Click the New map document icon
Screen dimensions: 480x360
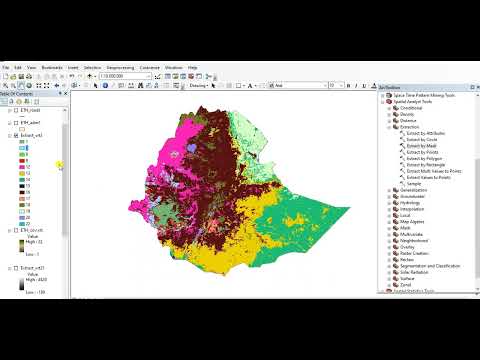click(6, 76)
